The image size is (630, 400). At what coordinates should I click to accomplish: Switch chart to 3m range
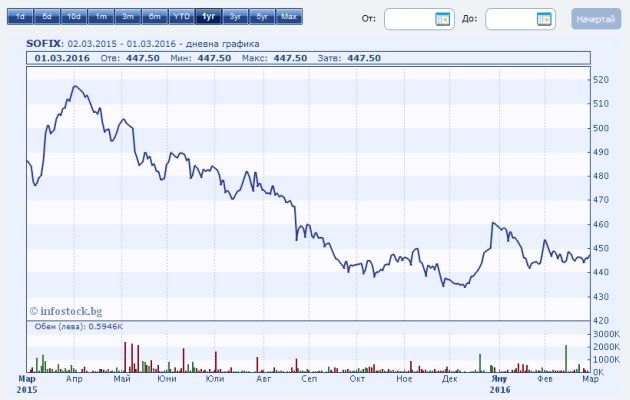pos(127,18)
